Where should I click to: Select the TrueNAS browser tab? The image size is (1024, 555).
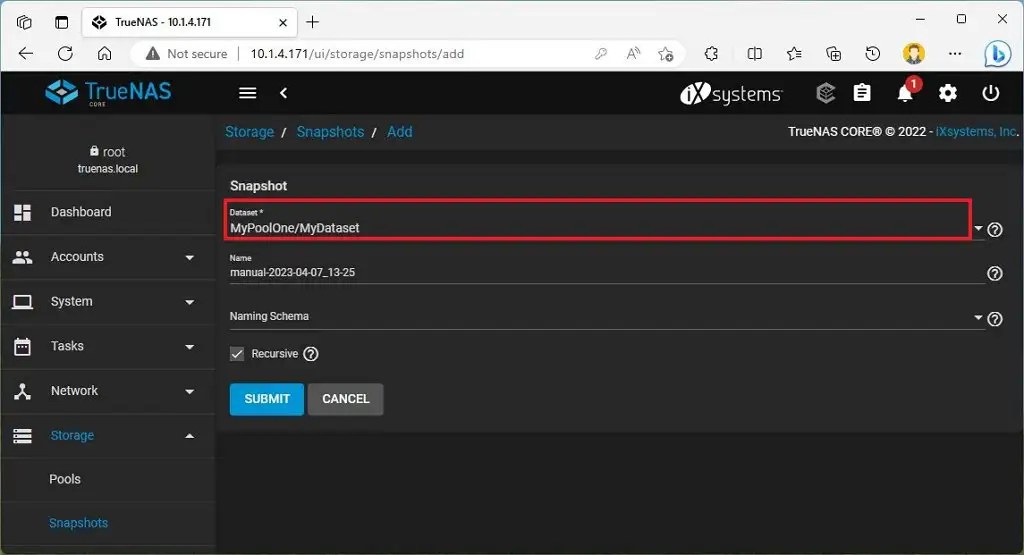(189, 22)
